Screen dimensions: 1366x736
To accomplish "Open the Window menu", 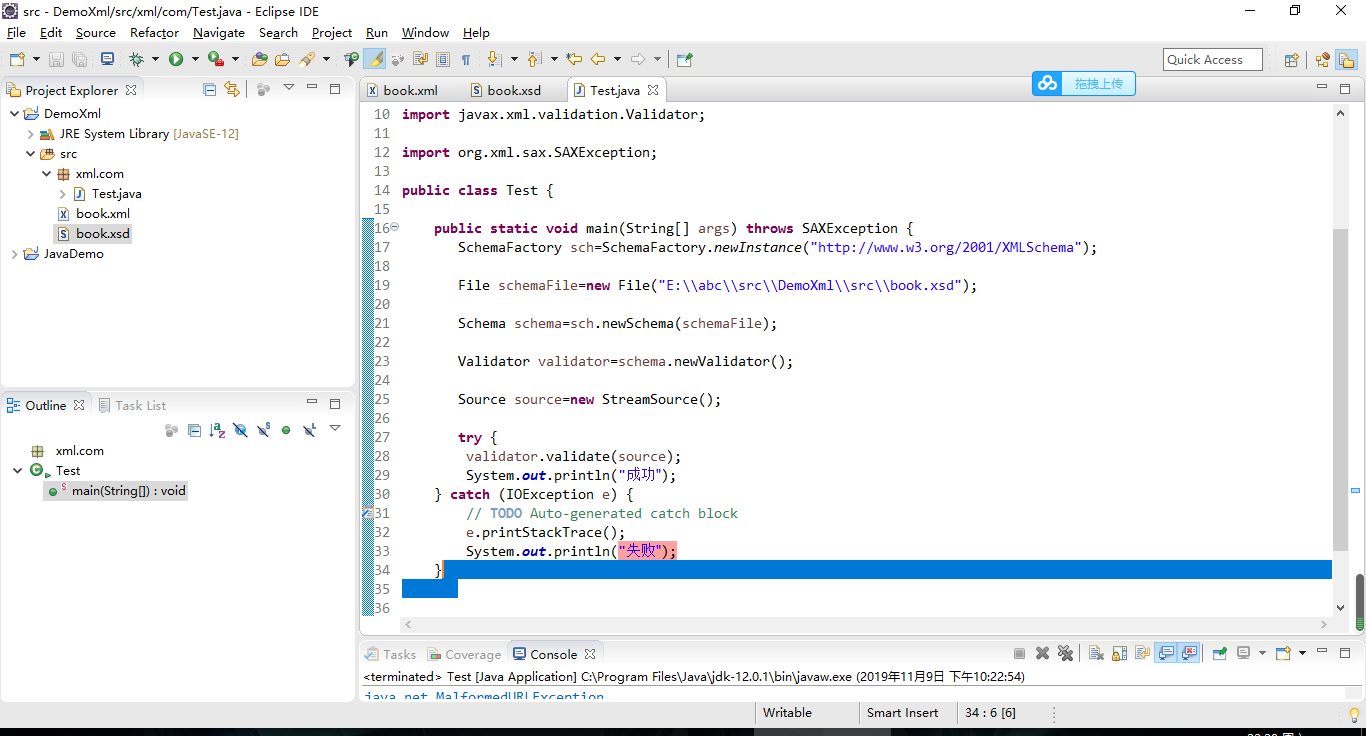I will pyautogui.click(x=425, y=33).
